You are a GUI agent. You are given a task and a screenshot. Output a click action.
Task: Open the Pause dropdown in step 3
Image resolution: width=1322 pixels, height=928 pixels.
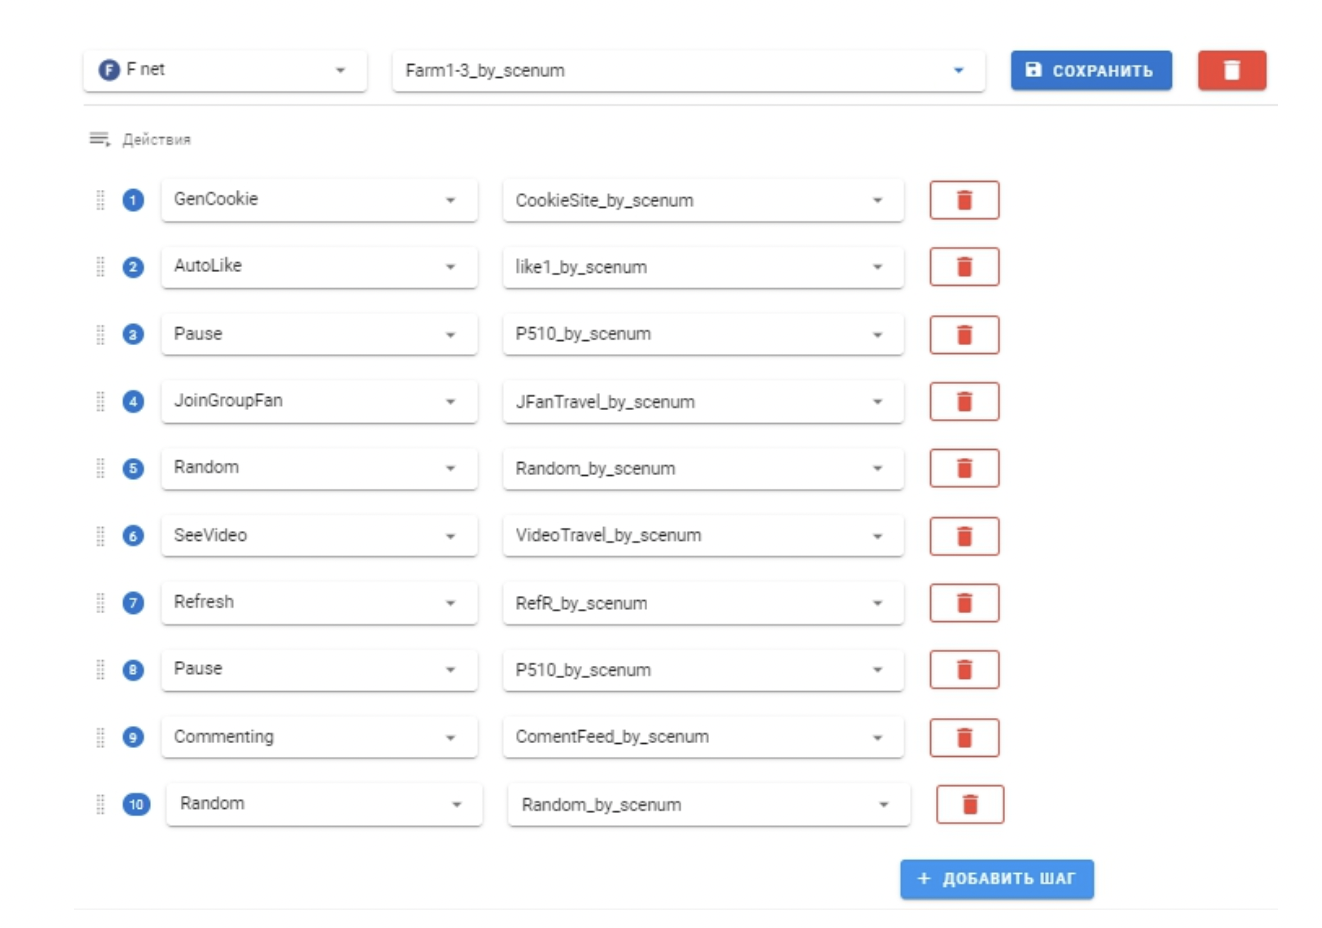tap(319, 334)
